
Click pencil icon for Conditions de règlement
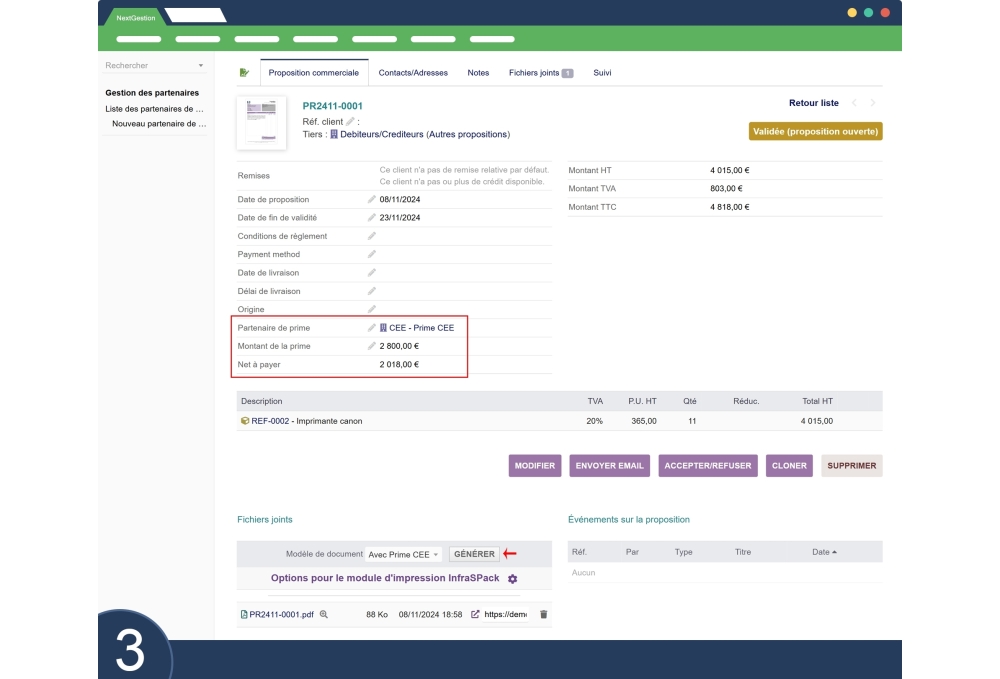tap(372, 236)
